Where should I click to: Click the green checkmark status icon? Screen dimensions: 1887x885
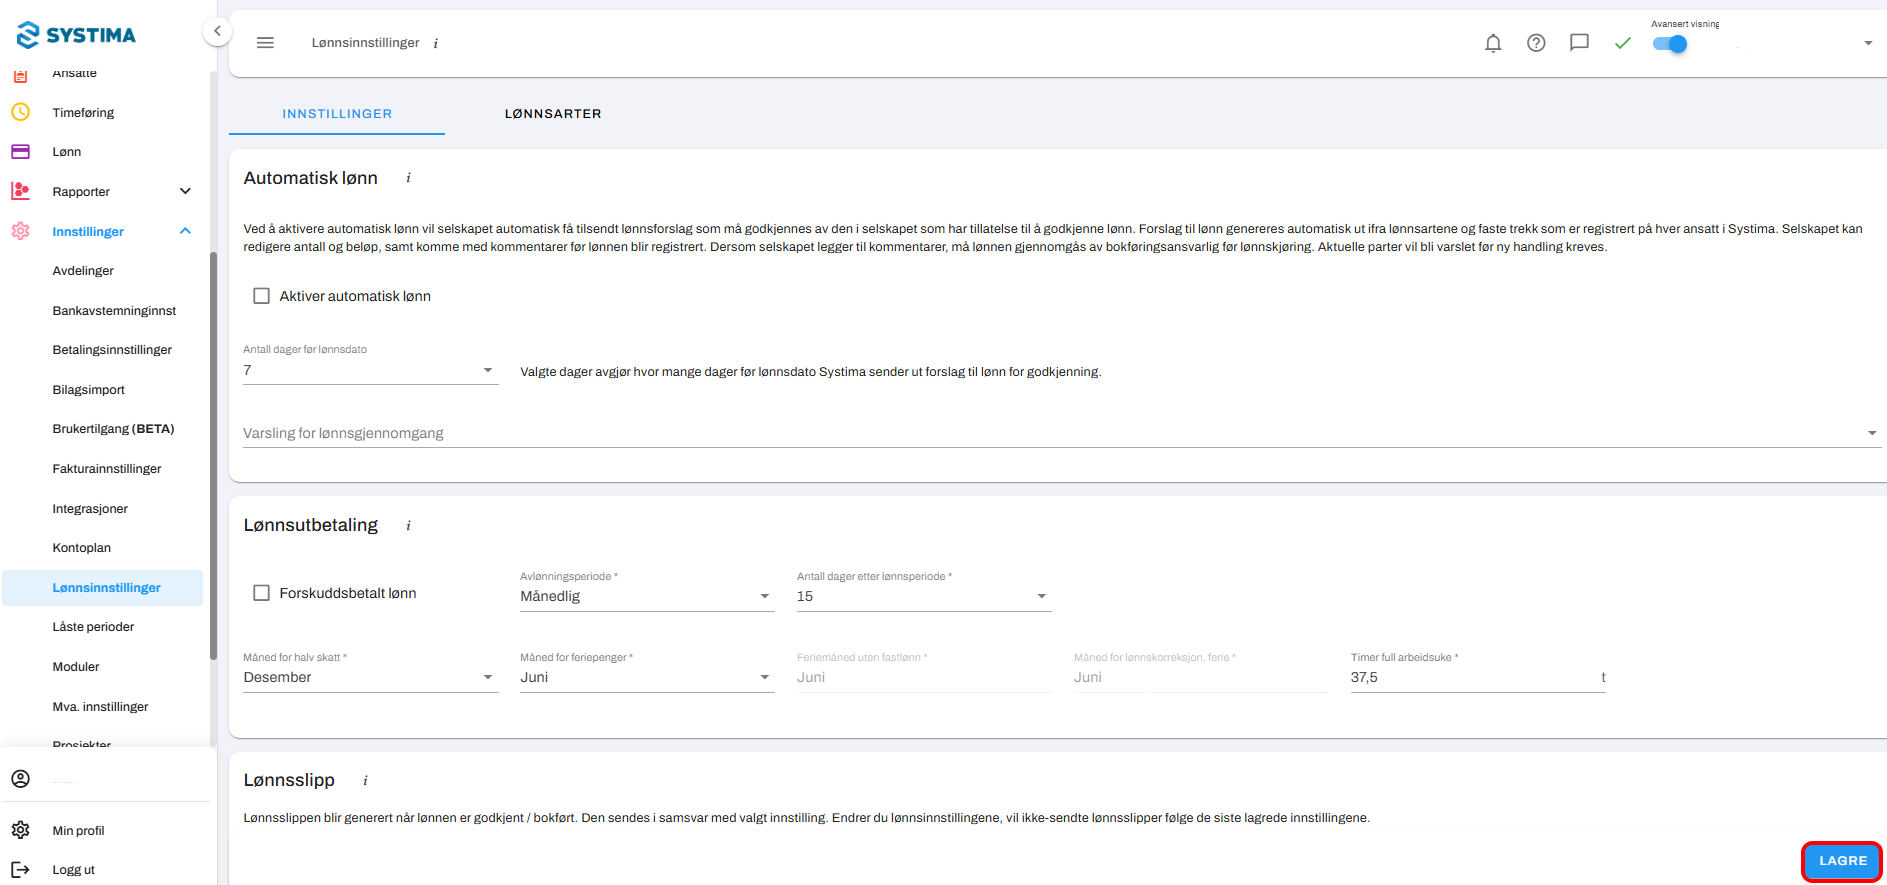tap(1622, 43)
